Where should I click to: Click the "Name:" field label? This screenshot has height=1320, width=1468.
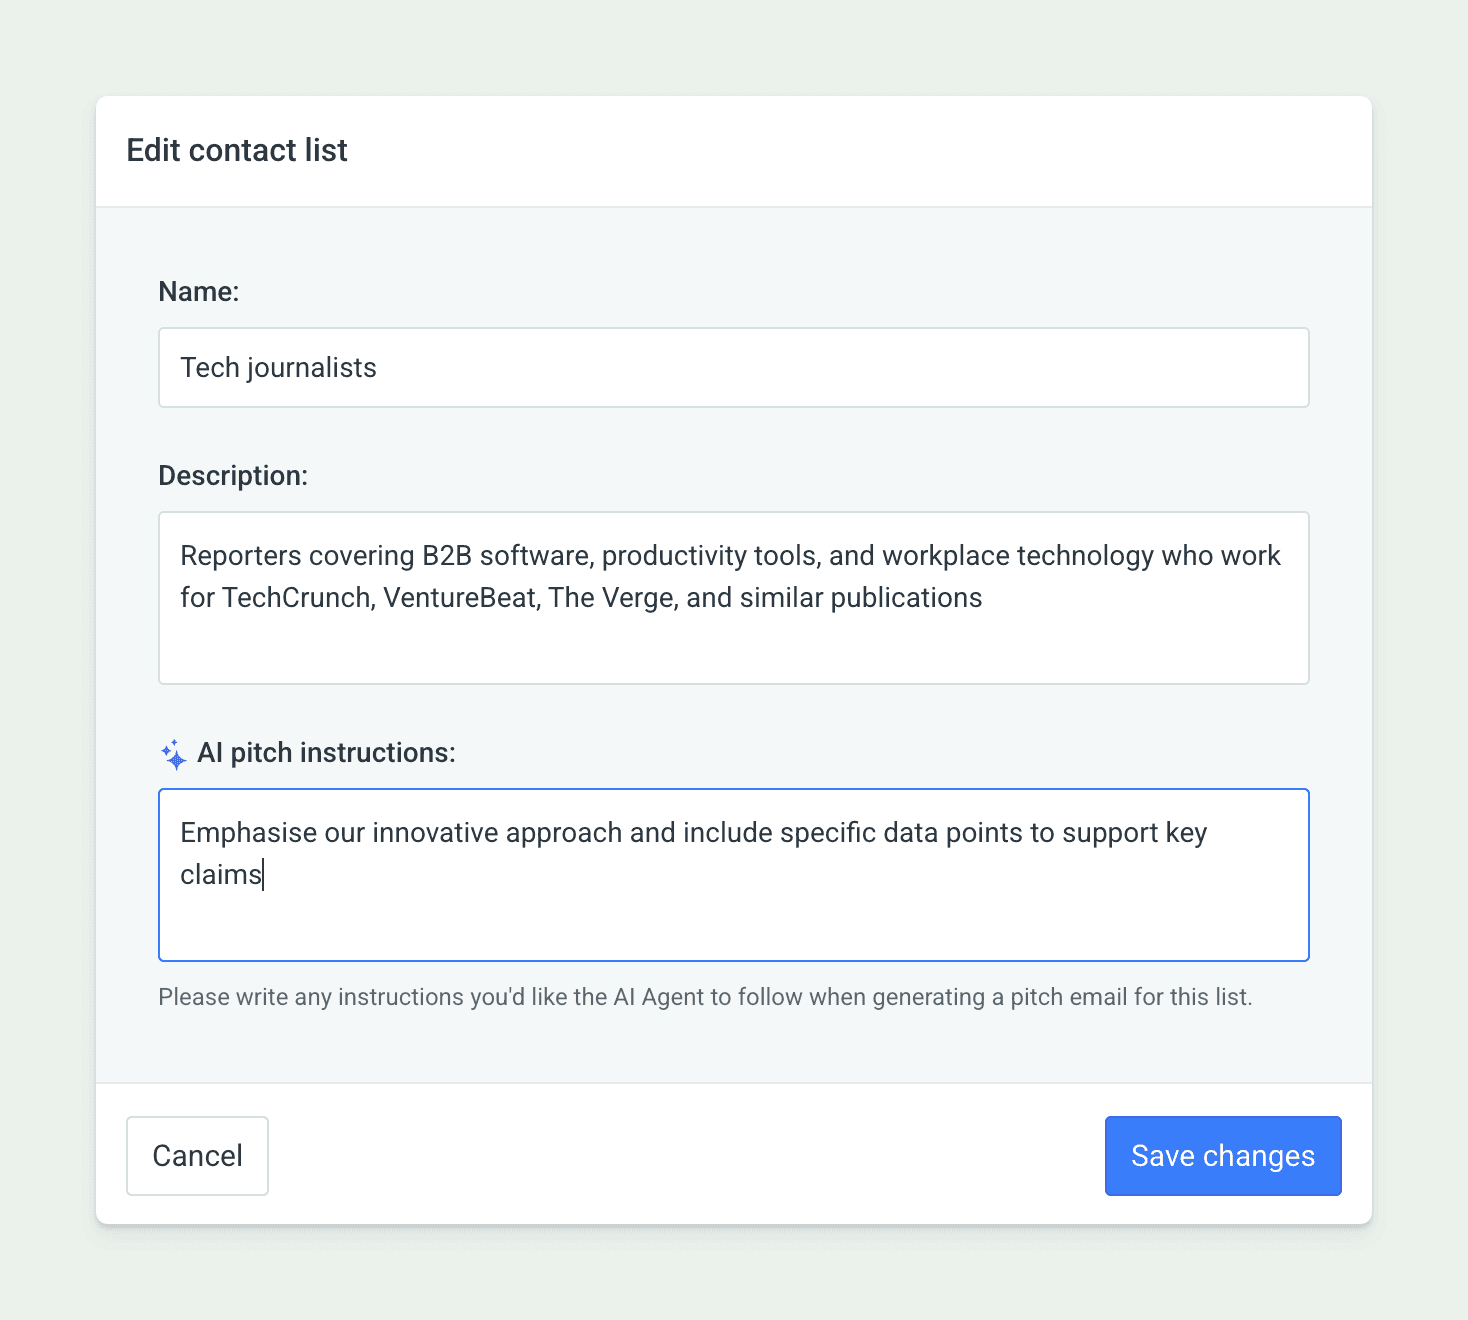point(199,292)
